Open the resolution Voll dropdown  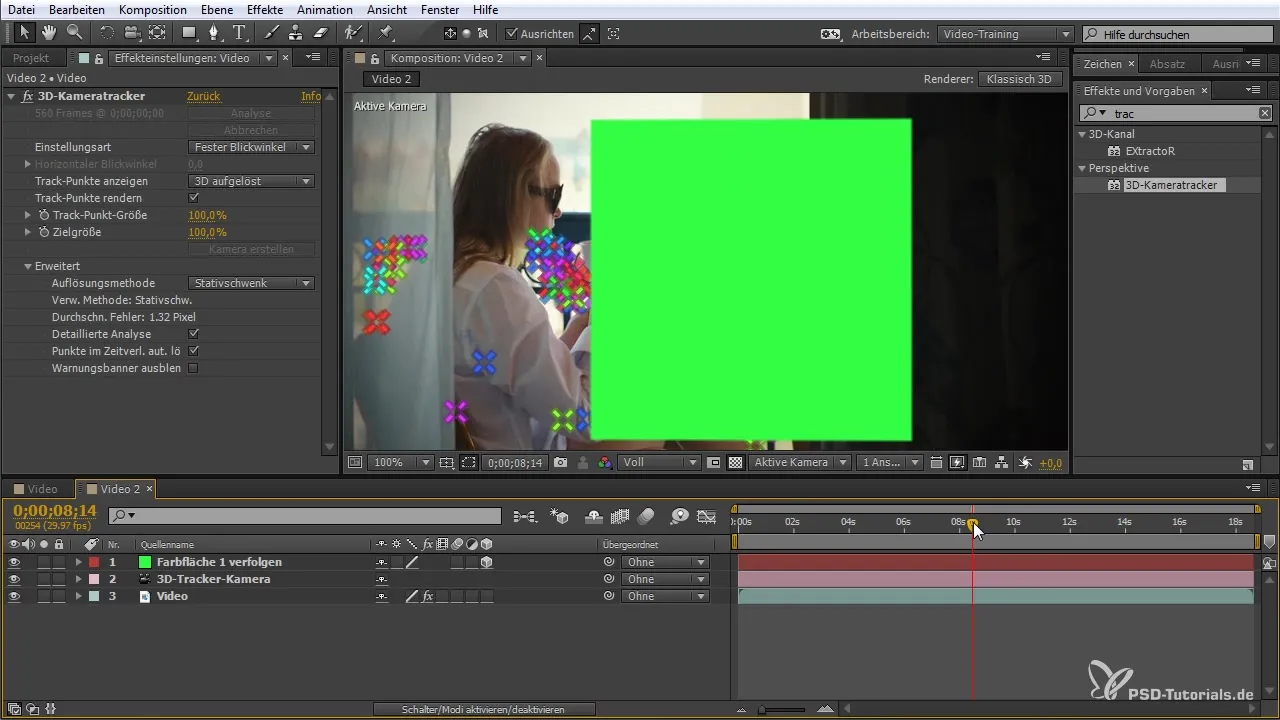(x=659, y=463)
